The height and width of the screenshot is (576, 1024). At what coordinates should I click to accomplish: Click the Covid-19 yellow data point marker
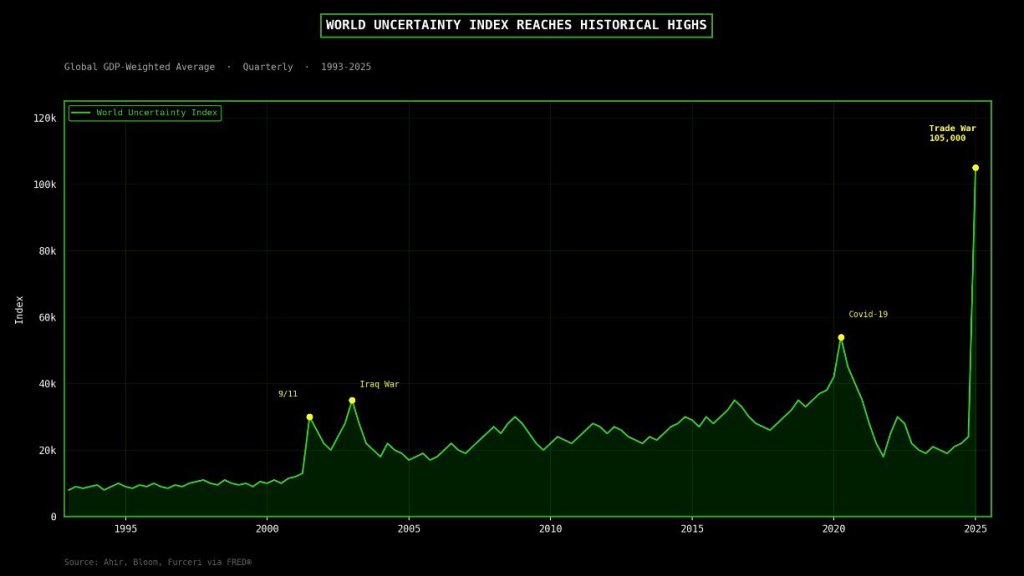pos(841,338)
